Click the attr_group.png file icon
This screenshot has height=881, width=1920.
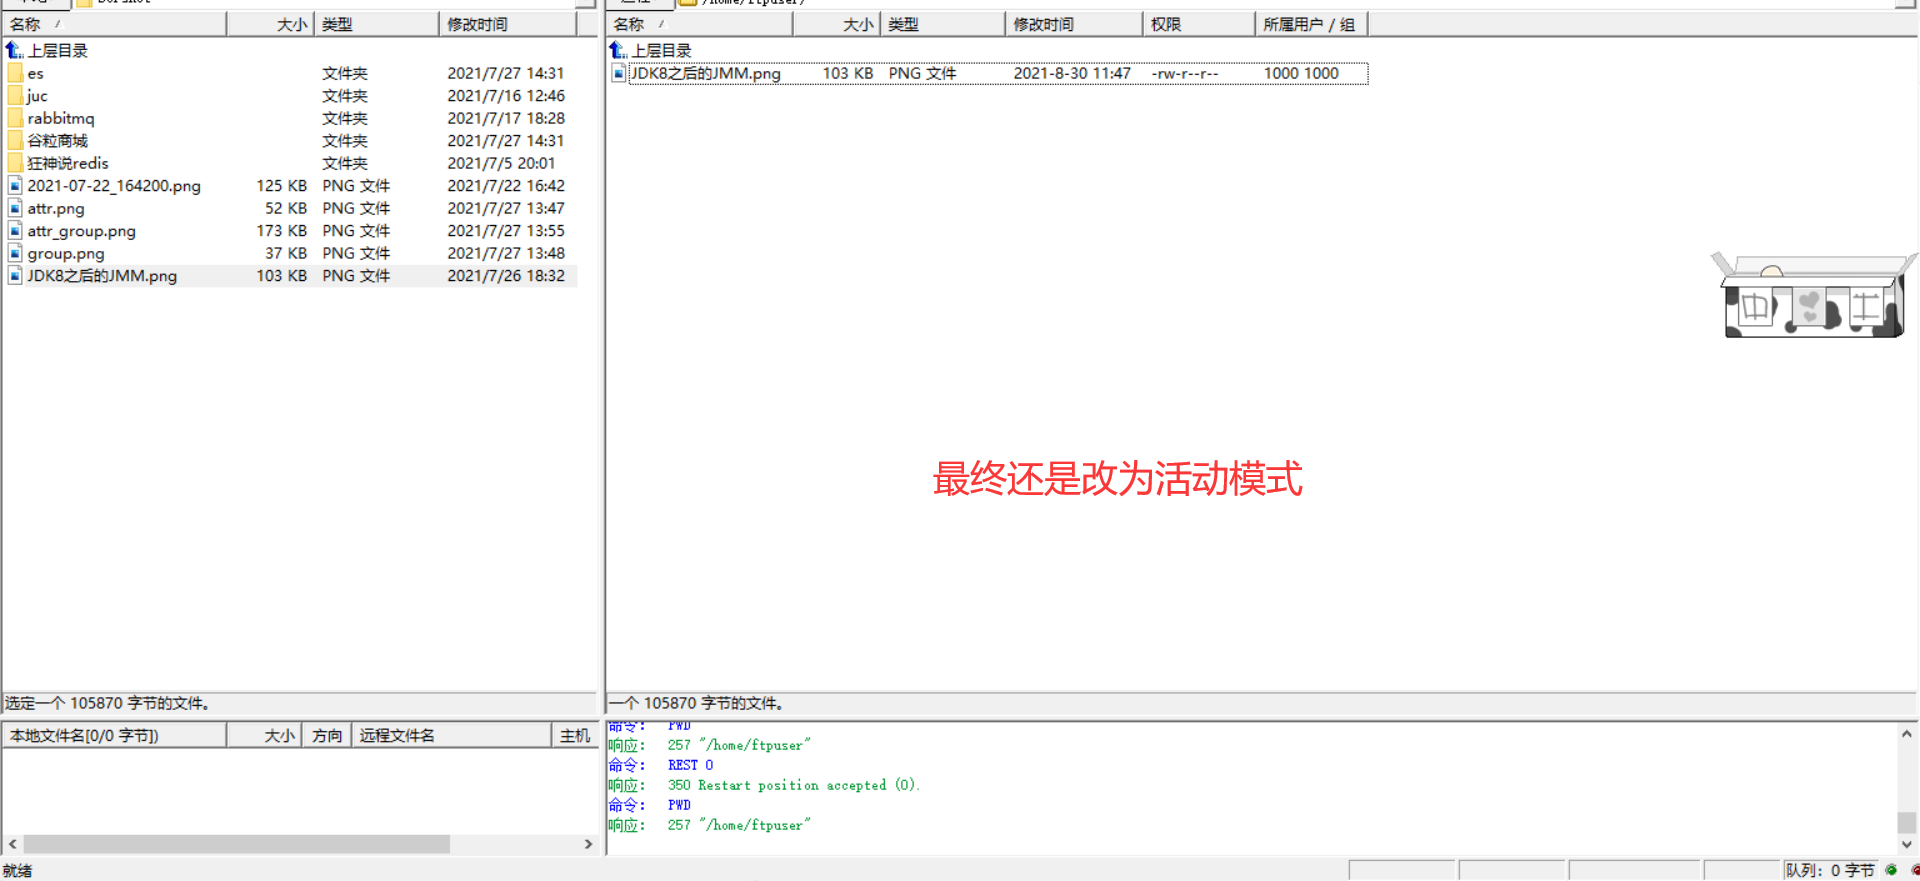tap(15, 231)
